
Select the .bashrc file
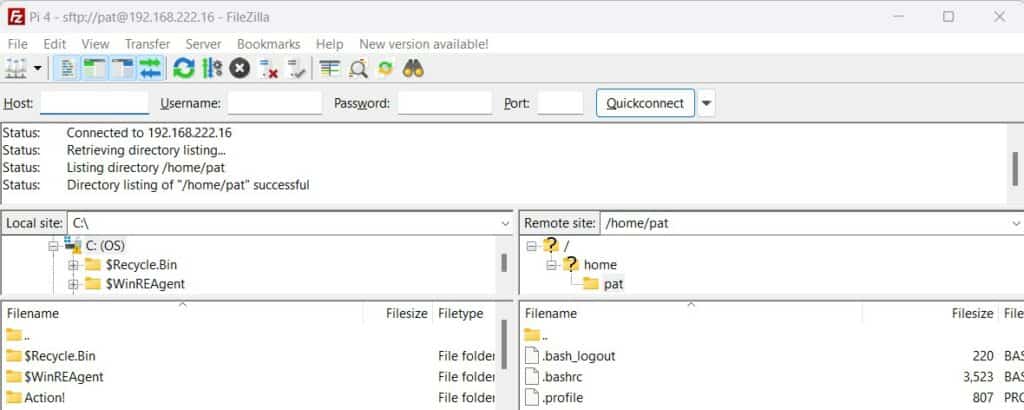click(562, 377)
